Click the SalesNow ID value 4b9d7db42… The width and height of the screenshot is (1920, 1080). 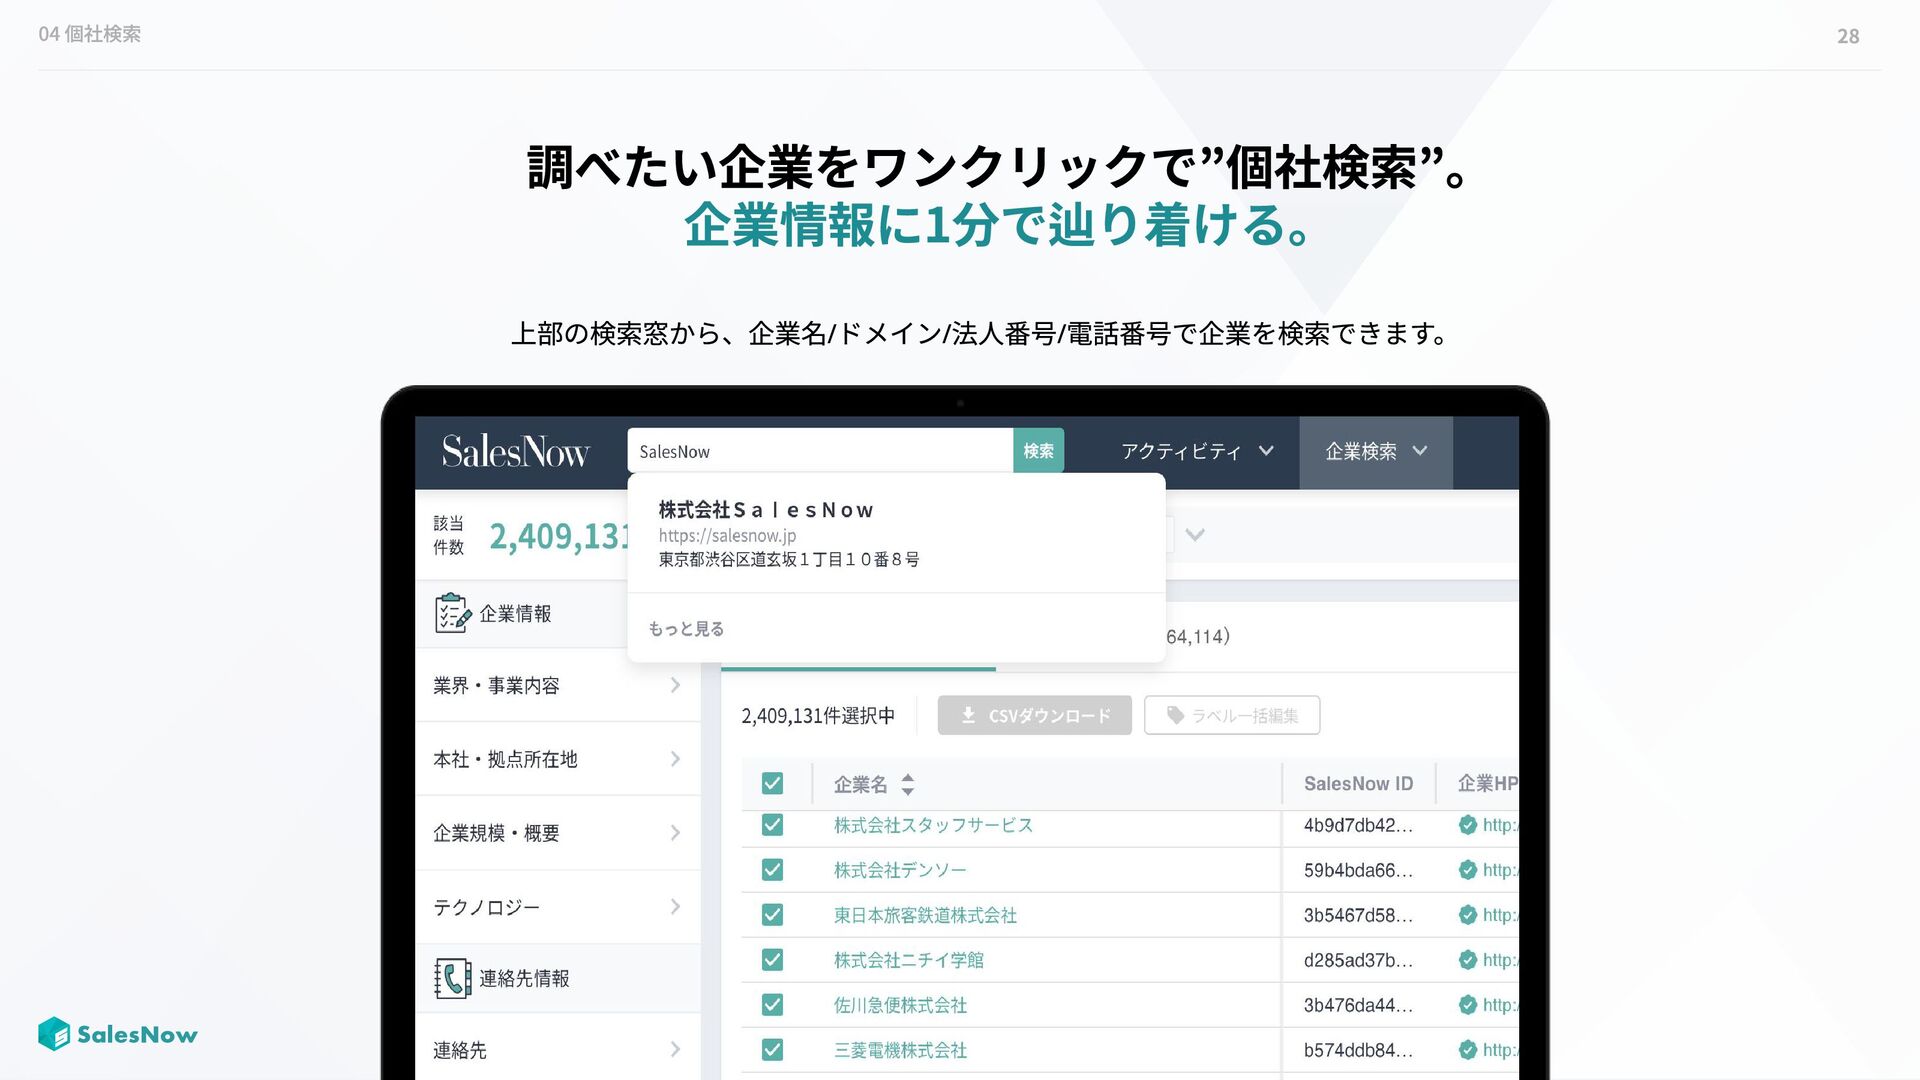coord(1358,825)
